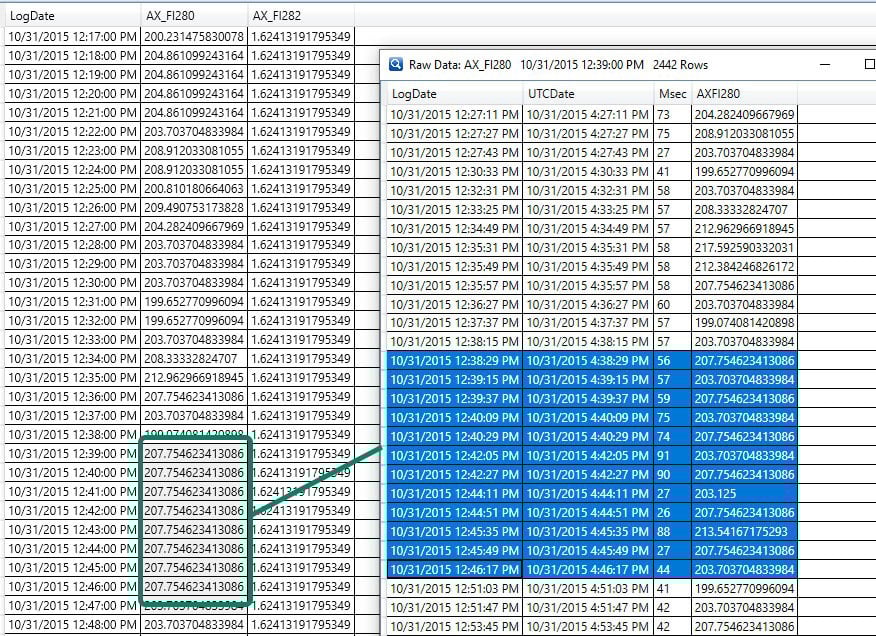Screen dimensions: 876x636
Task: Select main table row 10/31/2015 12:17:00 PM
Action: coord(179,37)
